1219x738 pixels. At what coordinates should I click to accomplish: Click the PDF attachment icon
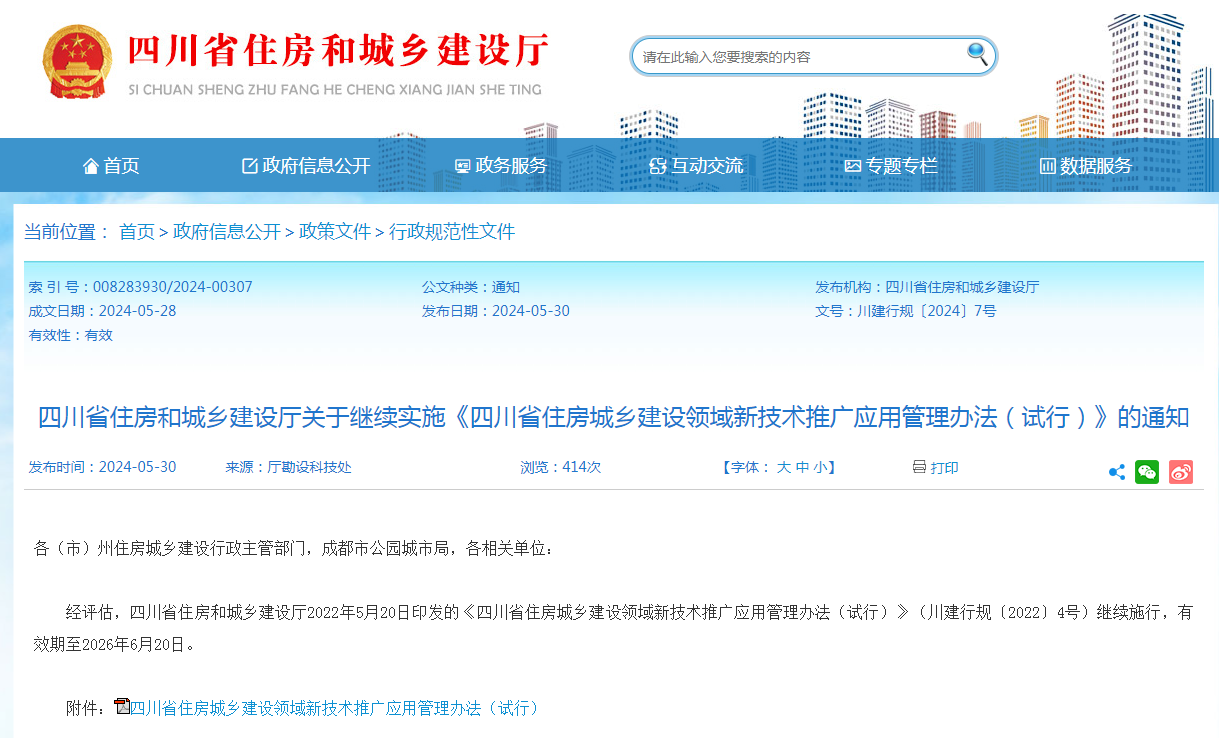click(x=122, y=706)
